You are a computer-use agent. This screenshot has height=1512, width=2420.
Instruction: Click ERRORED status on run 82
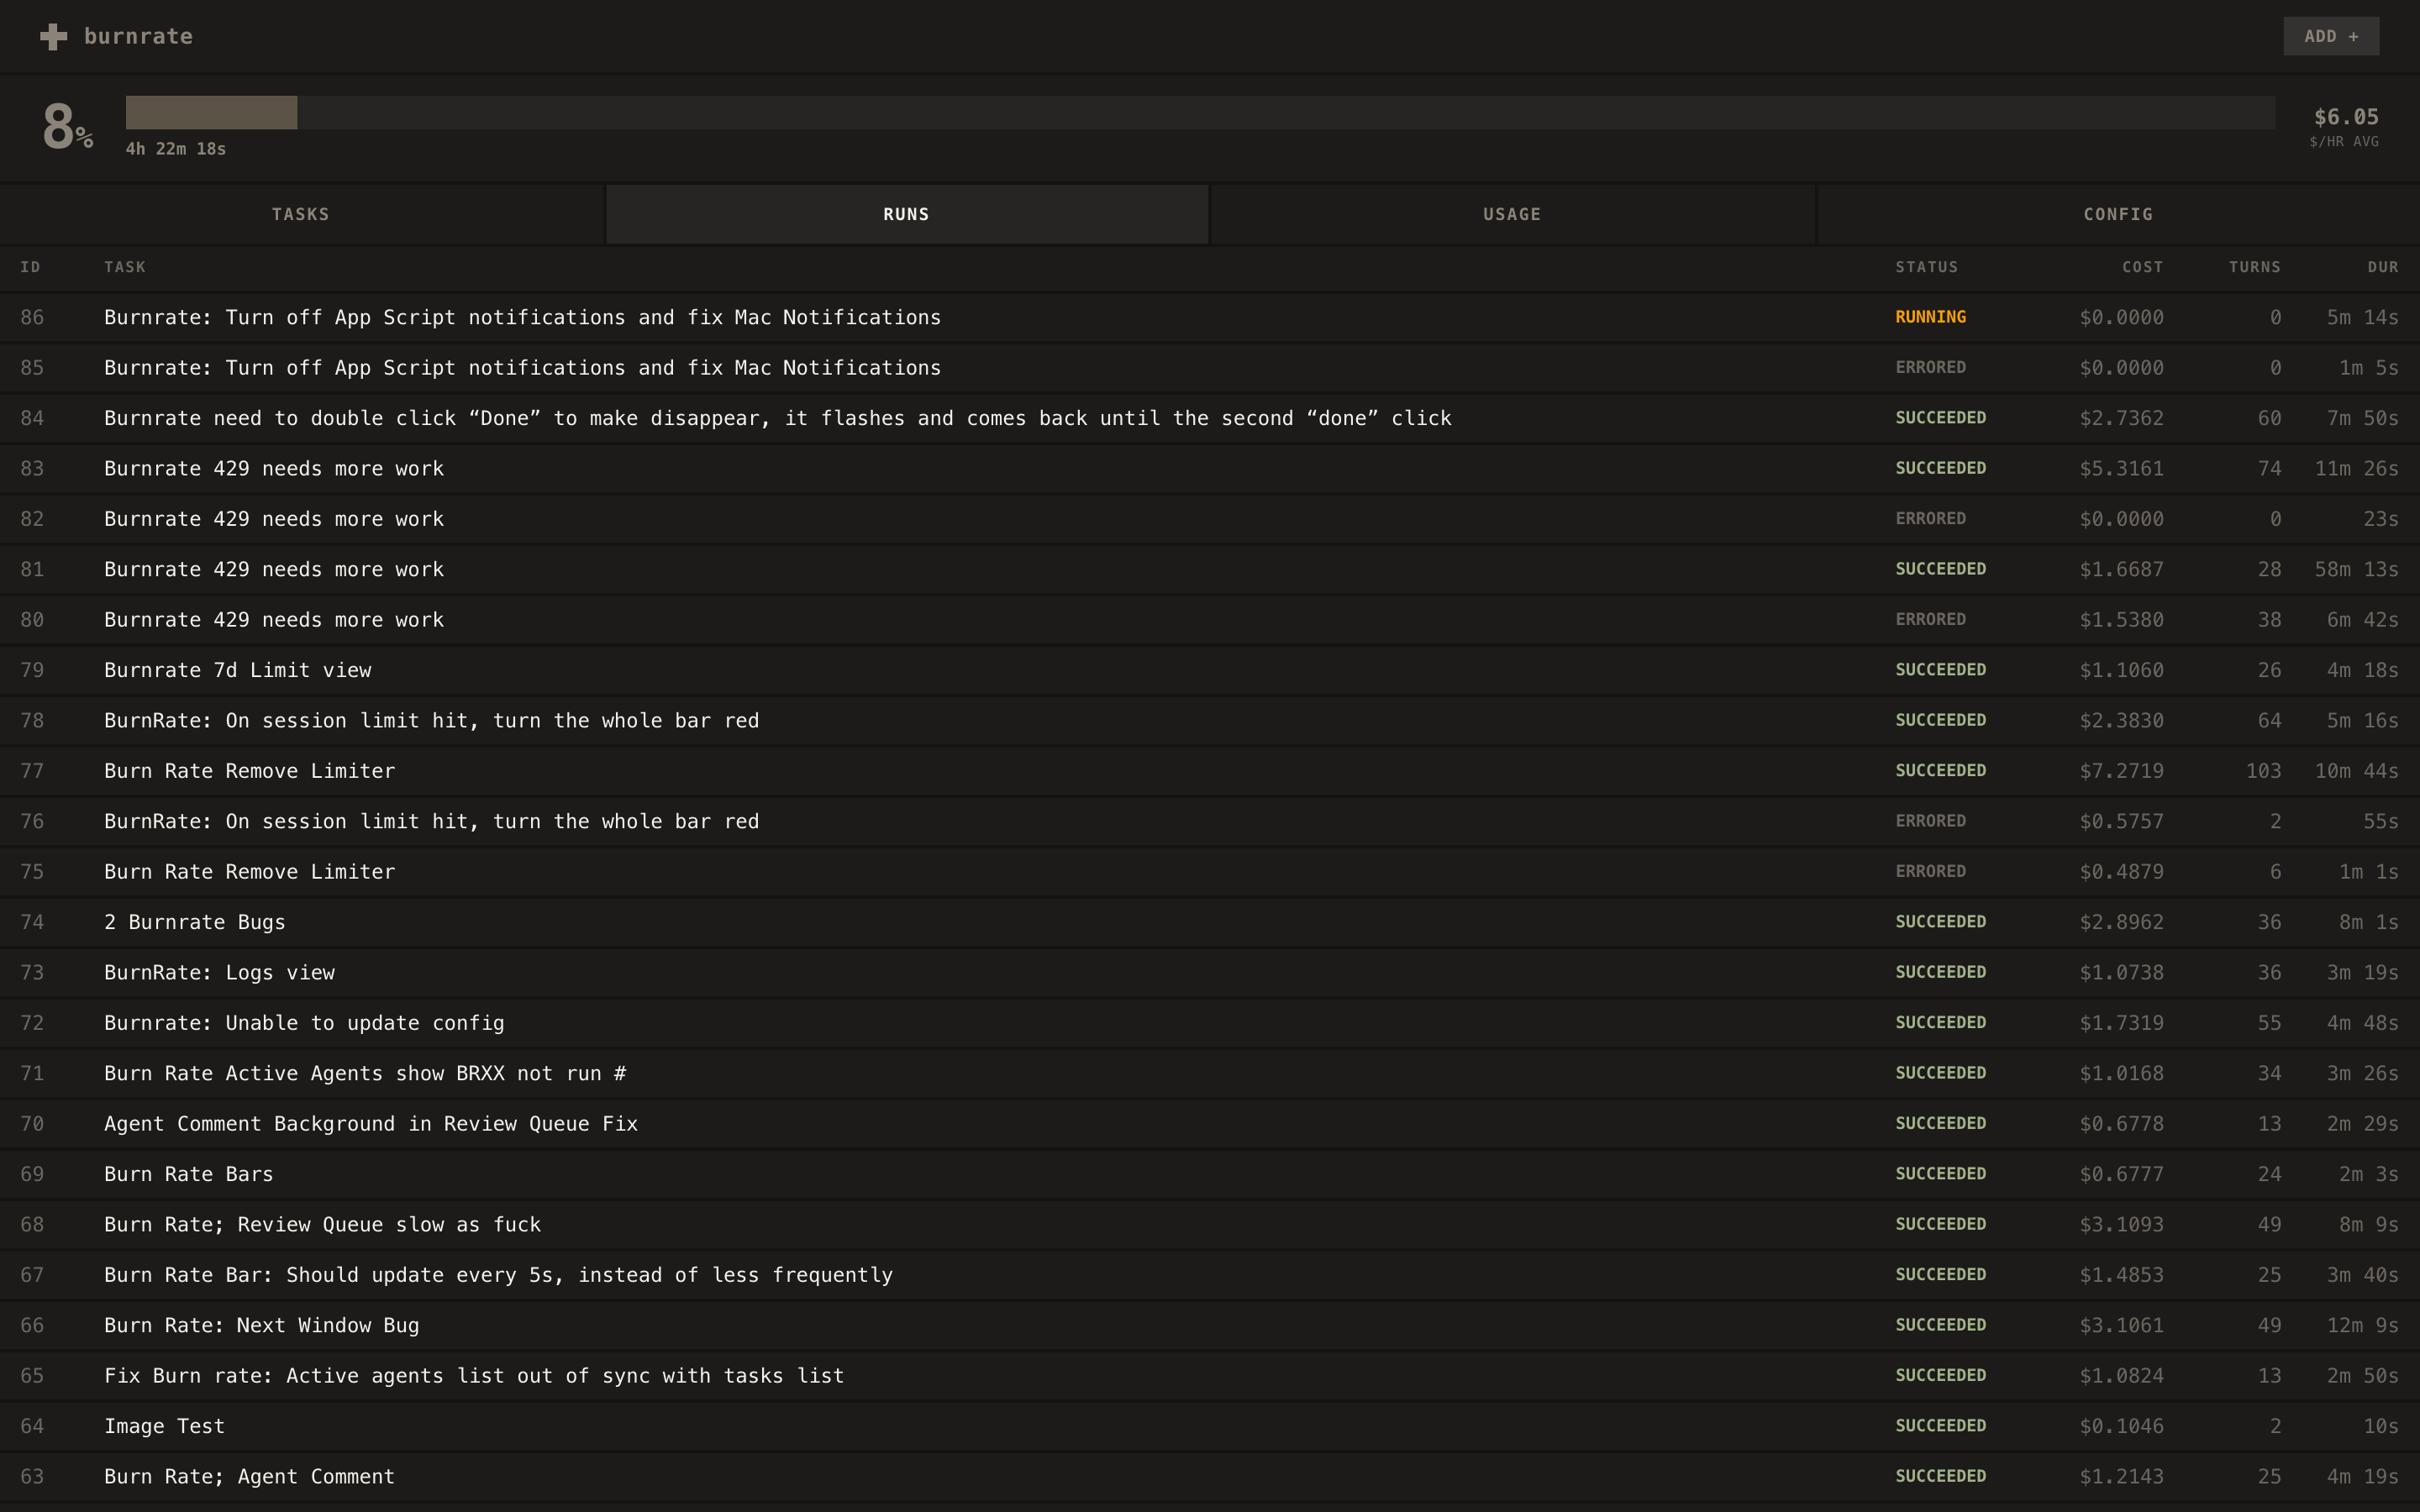(x=1931, y=519)
